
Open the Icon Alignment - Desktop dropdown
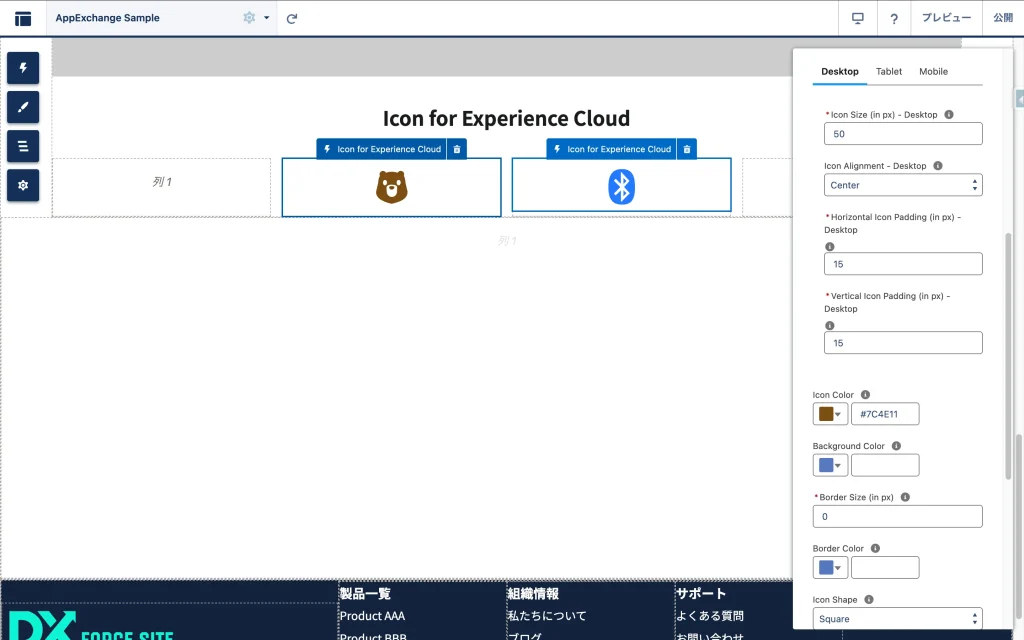902,185
